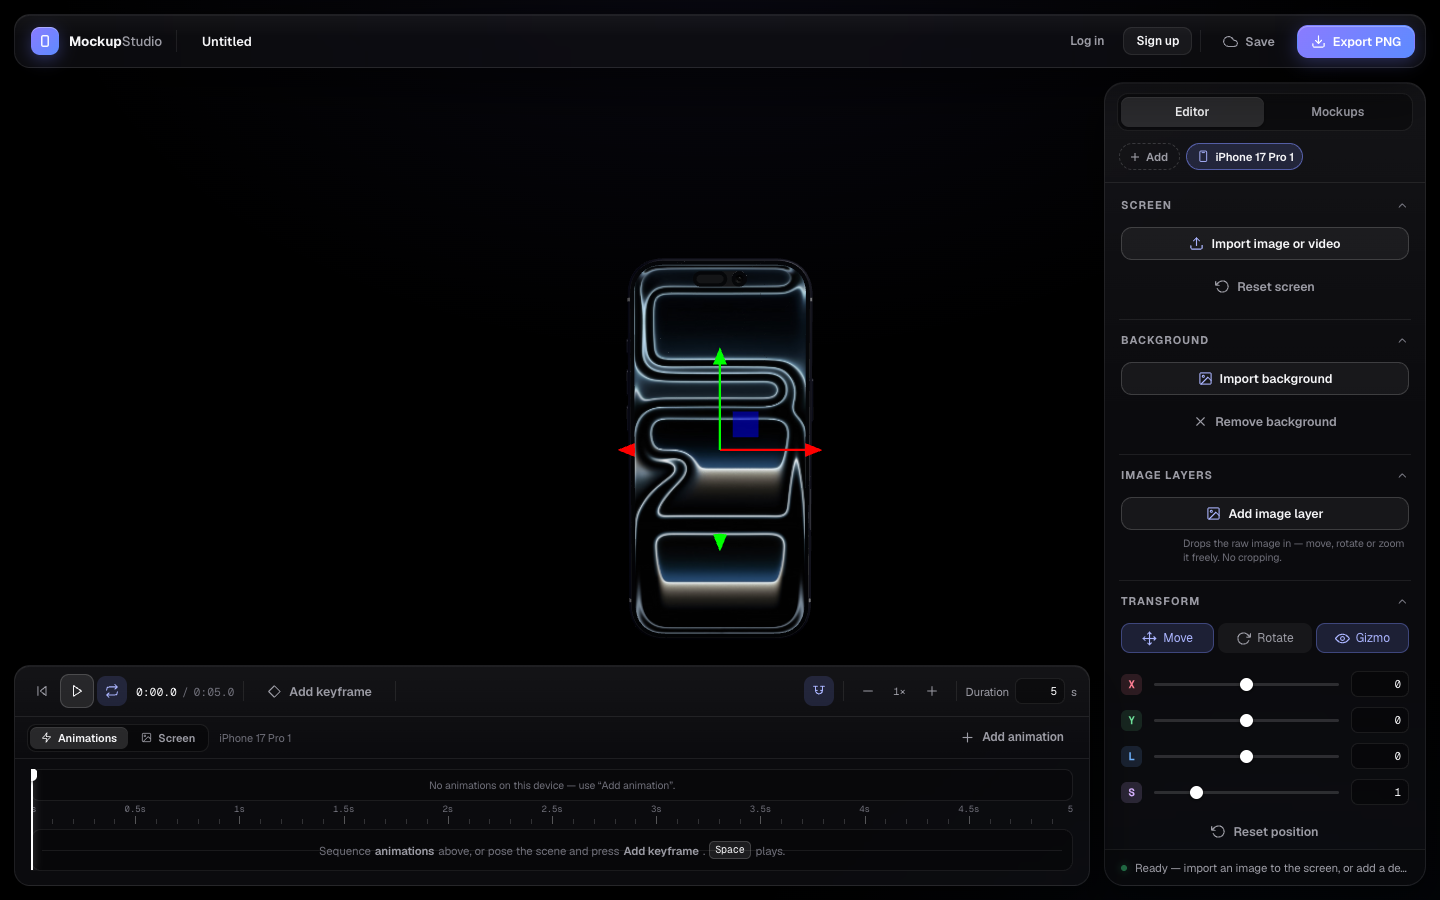Click the Add device chip

[1149, 157]
